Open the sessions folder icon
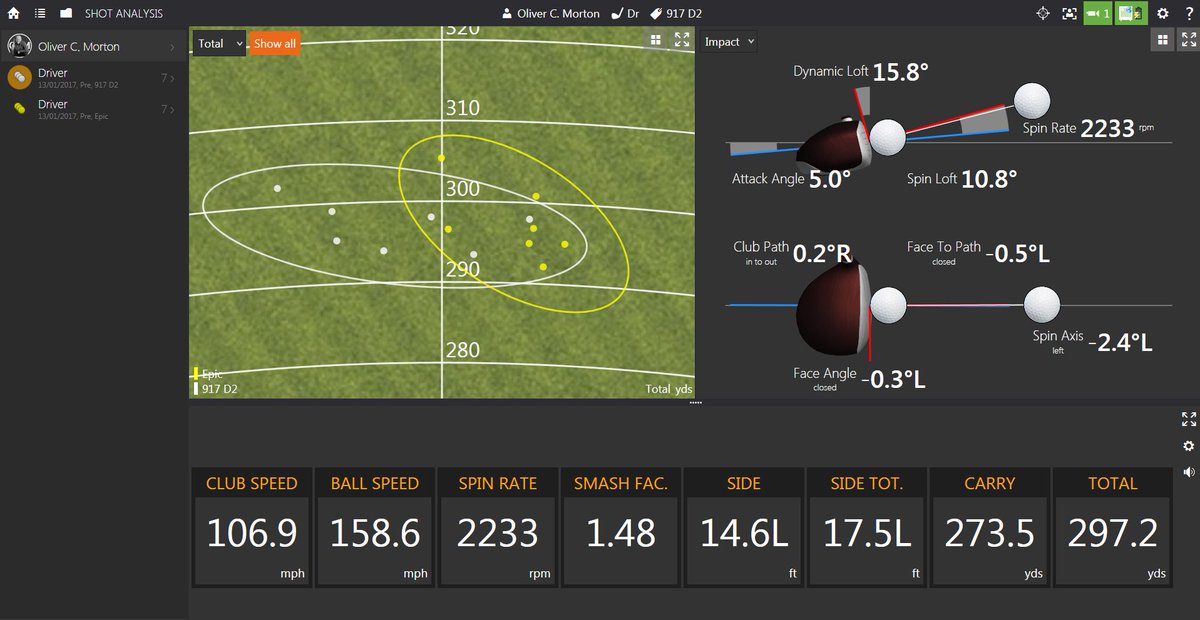This screenshot has width=1200, height=620. (66, 13)
